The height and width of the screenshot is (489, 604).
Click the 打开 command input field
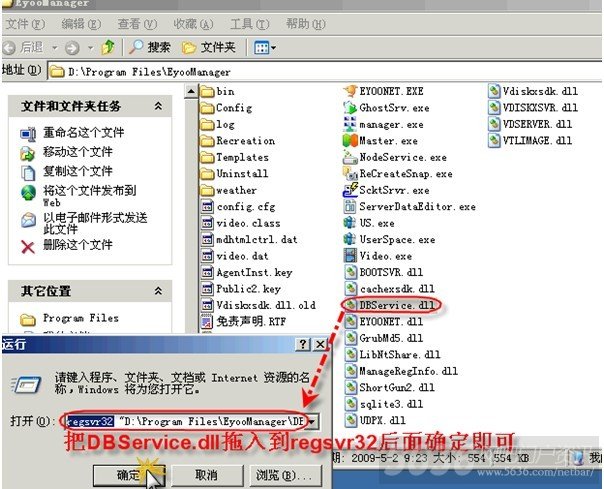[x=185, y=422]
